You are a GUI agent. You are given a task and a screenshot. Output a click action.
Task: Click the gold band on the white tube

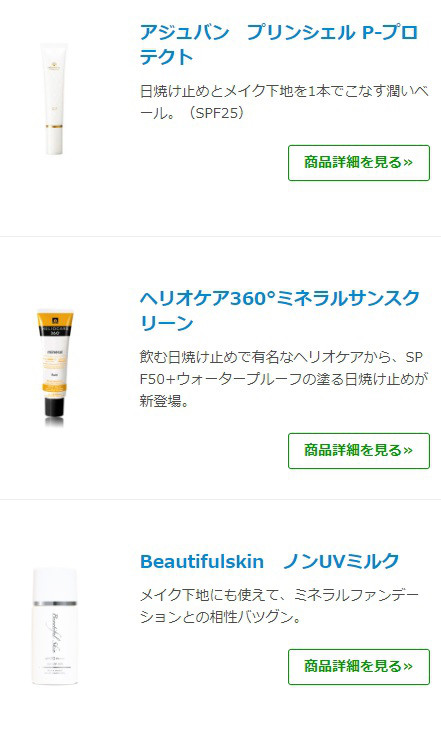(54, 126)
